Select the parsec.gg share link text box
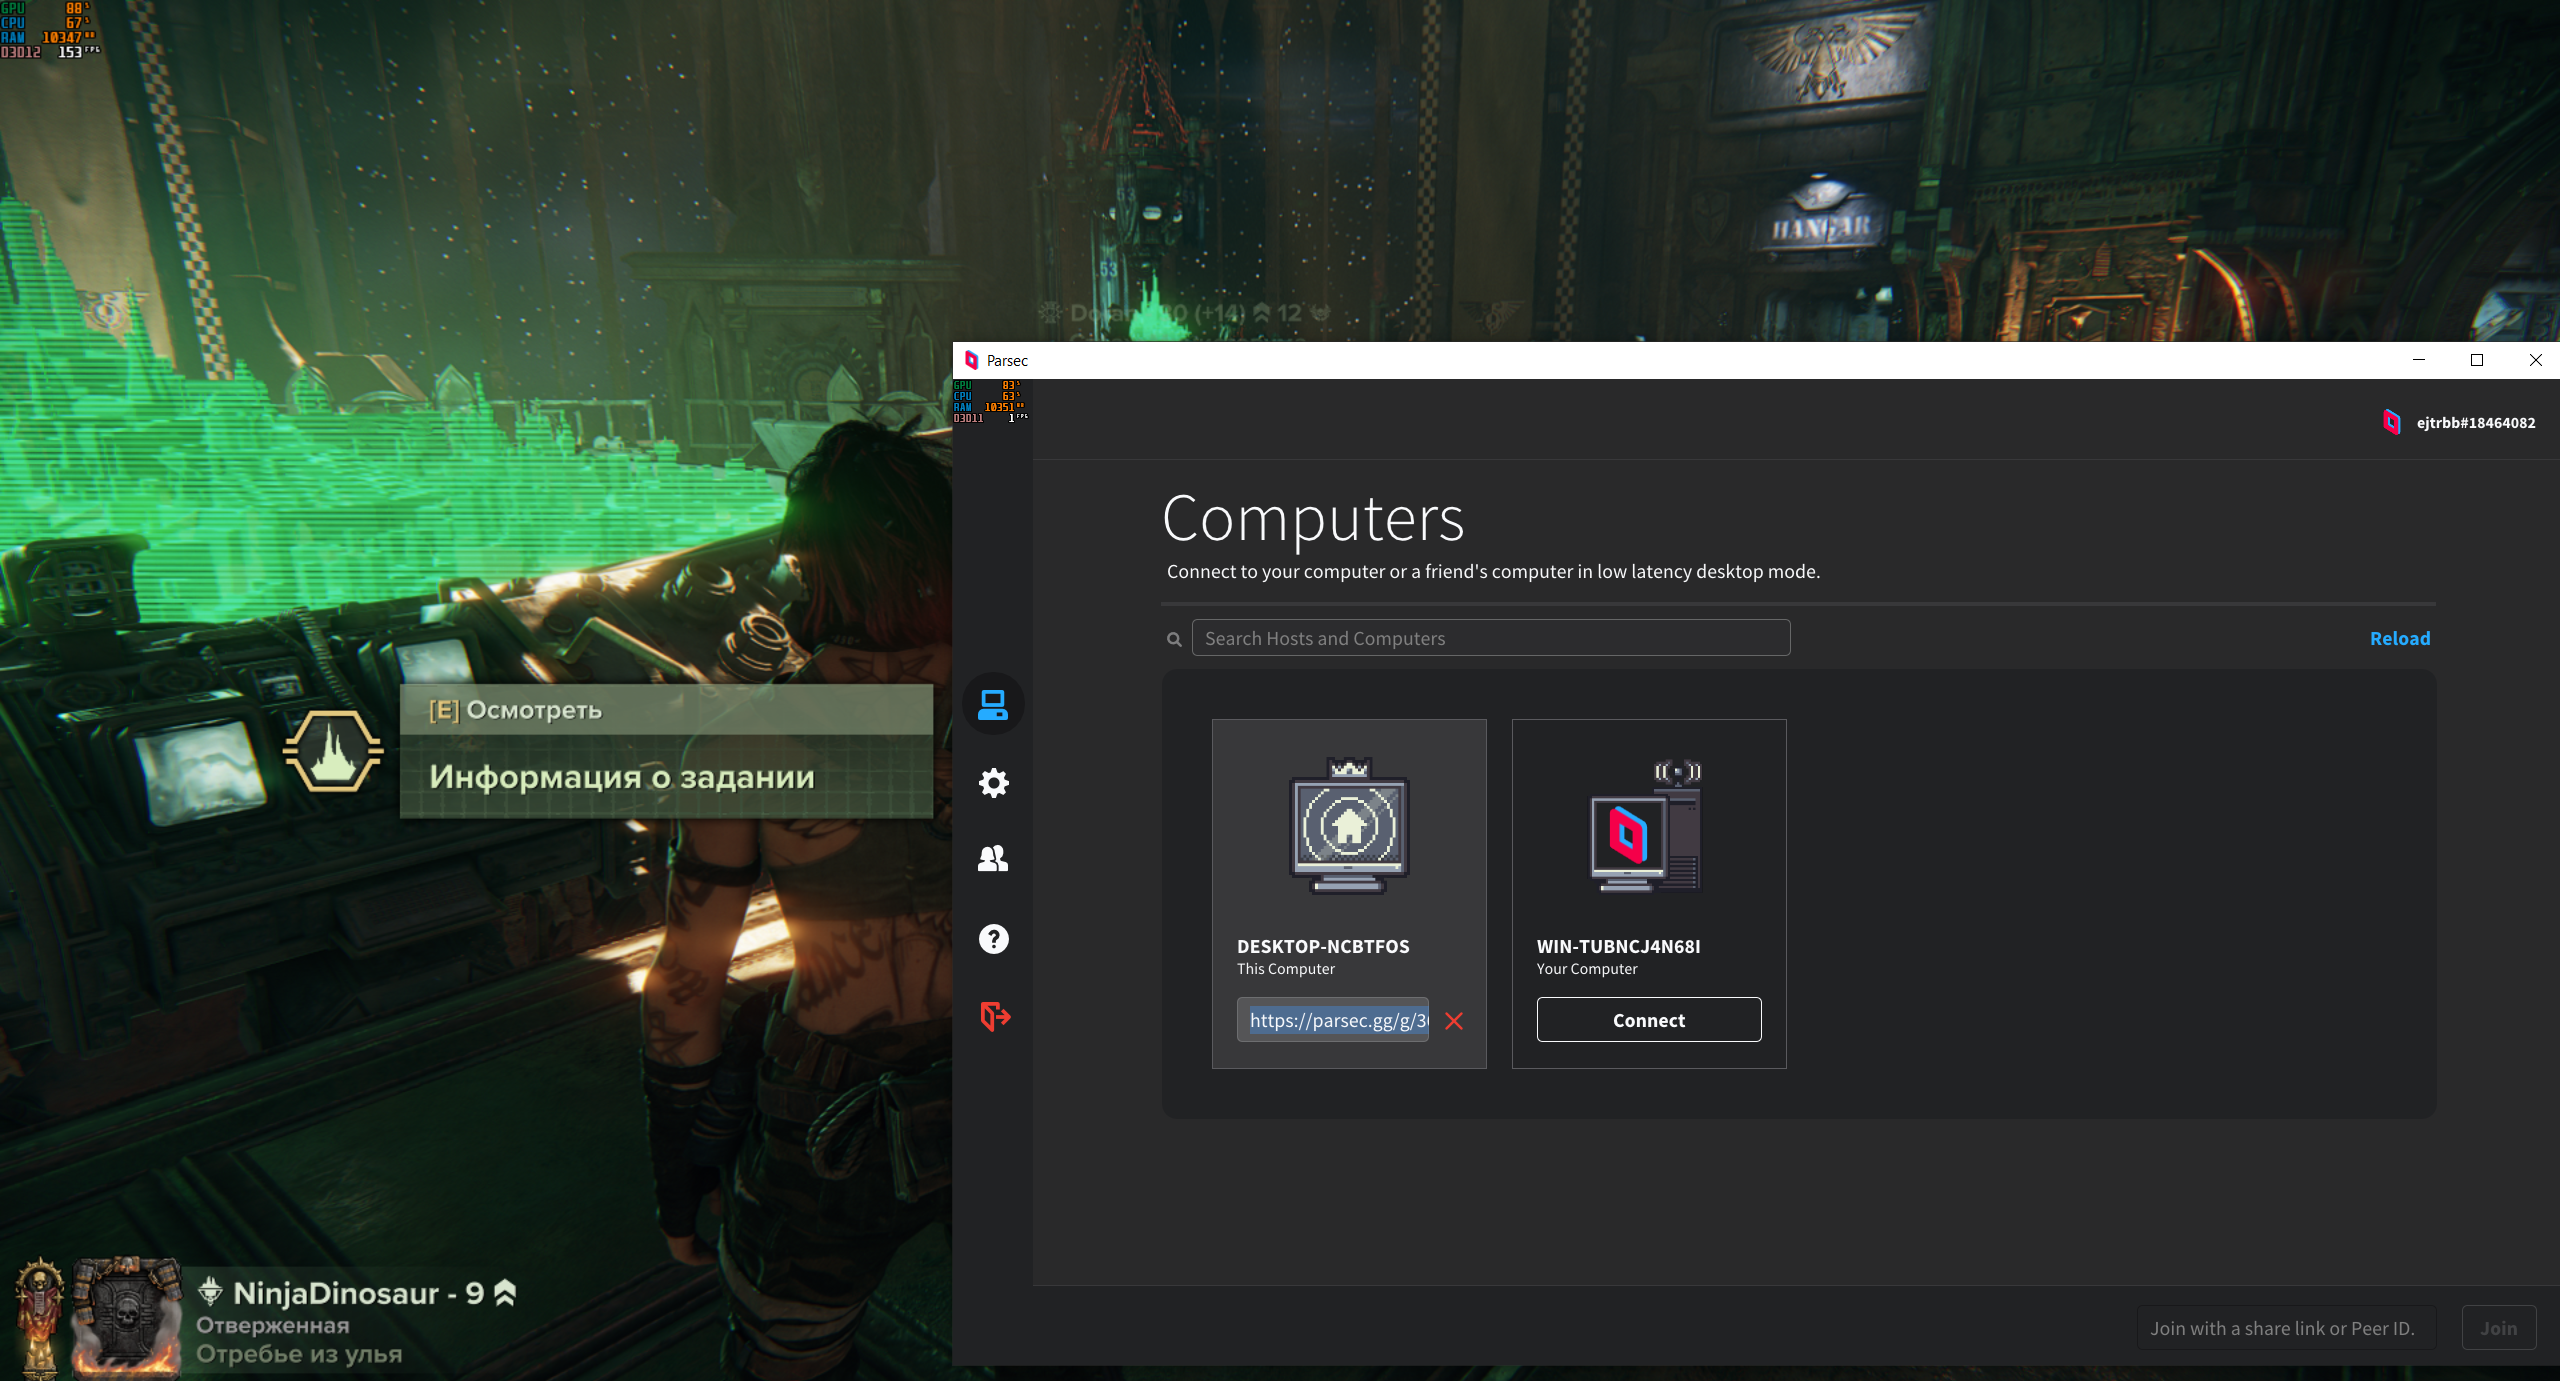Viewport: 2560px width, 1381px height. (1333, 1020)
